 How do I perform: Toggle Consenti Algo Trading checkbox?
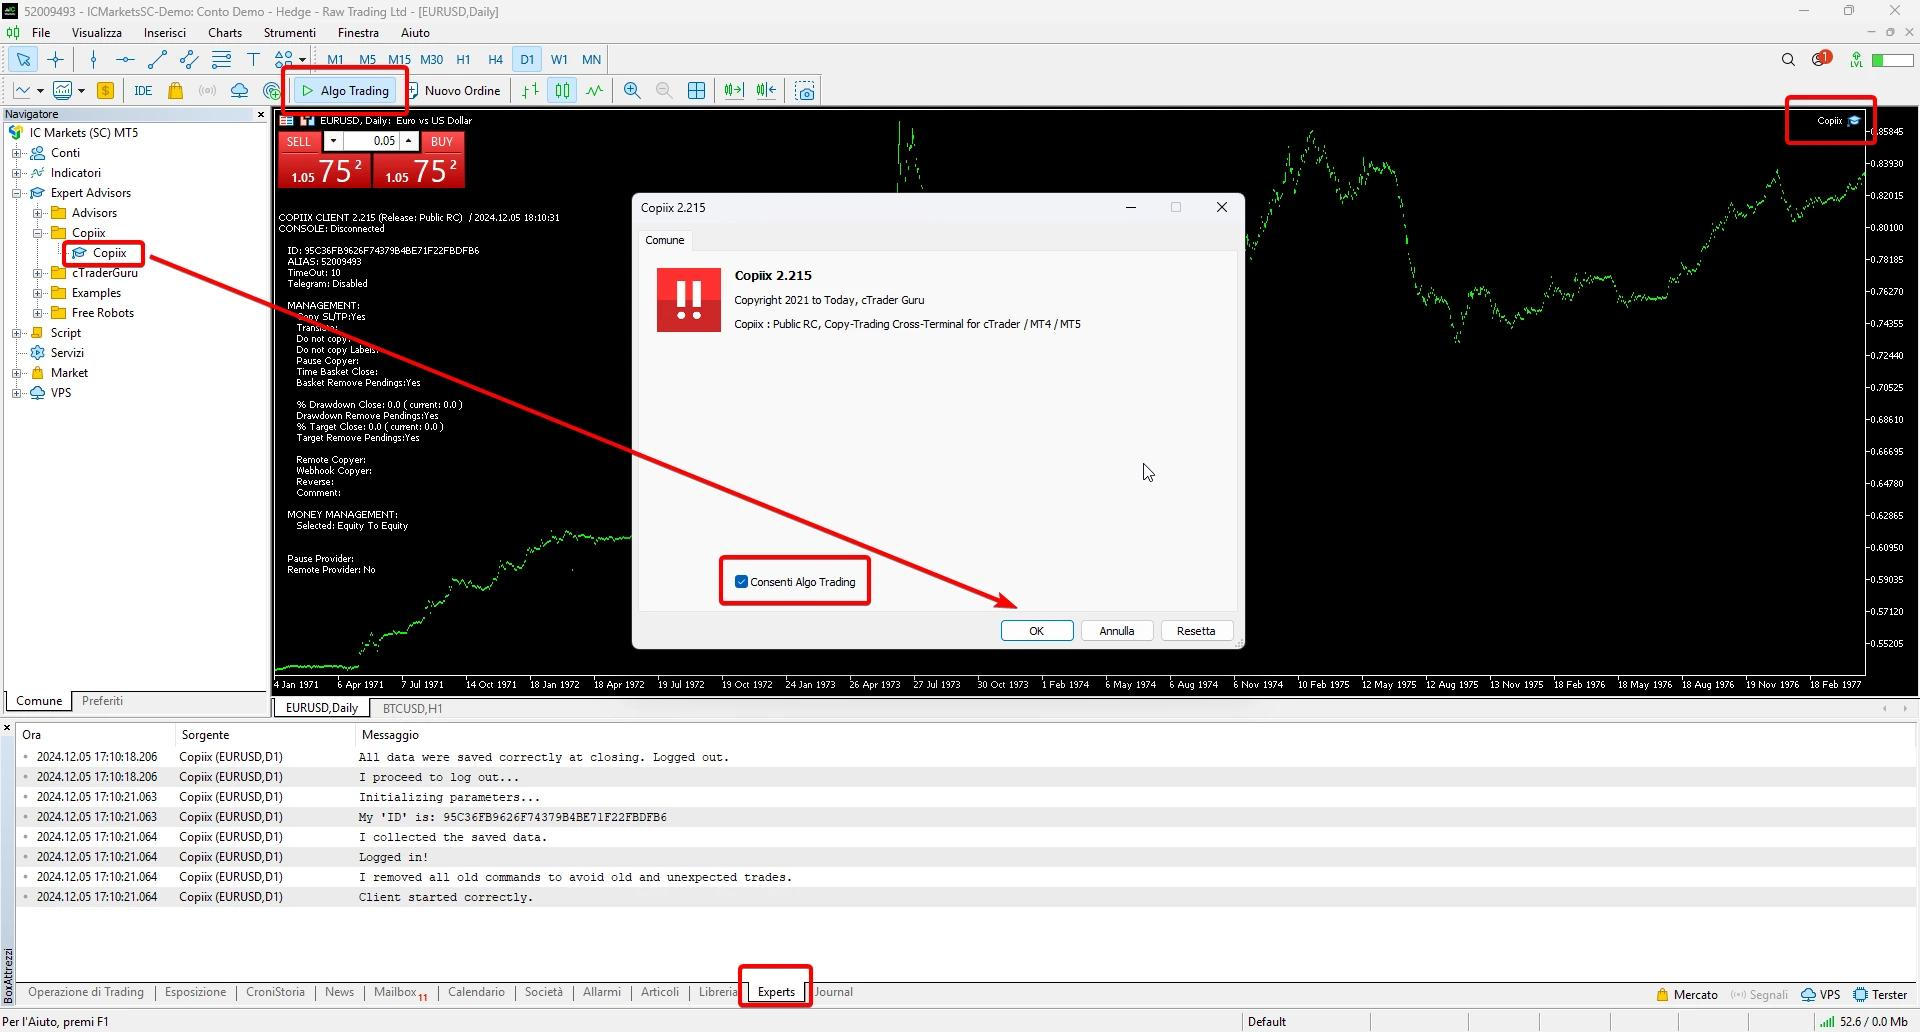(741, 582)
